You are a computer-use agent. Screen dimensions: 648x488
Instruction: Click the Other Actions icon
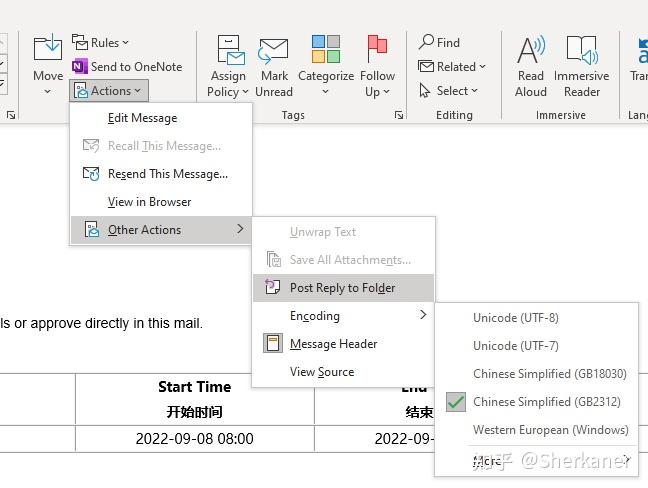(91, 229)
